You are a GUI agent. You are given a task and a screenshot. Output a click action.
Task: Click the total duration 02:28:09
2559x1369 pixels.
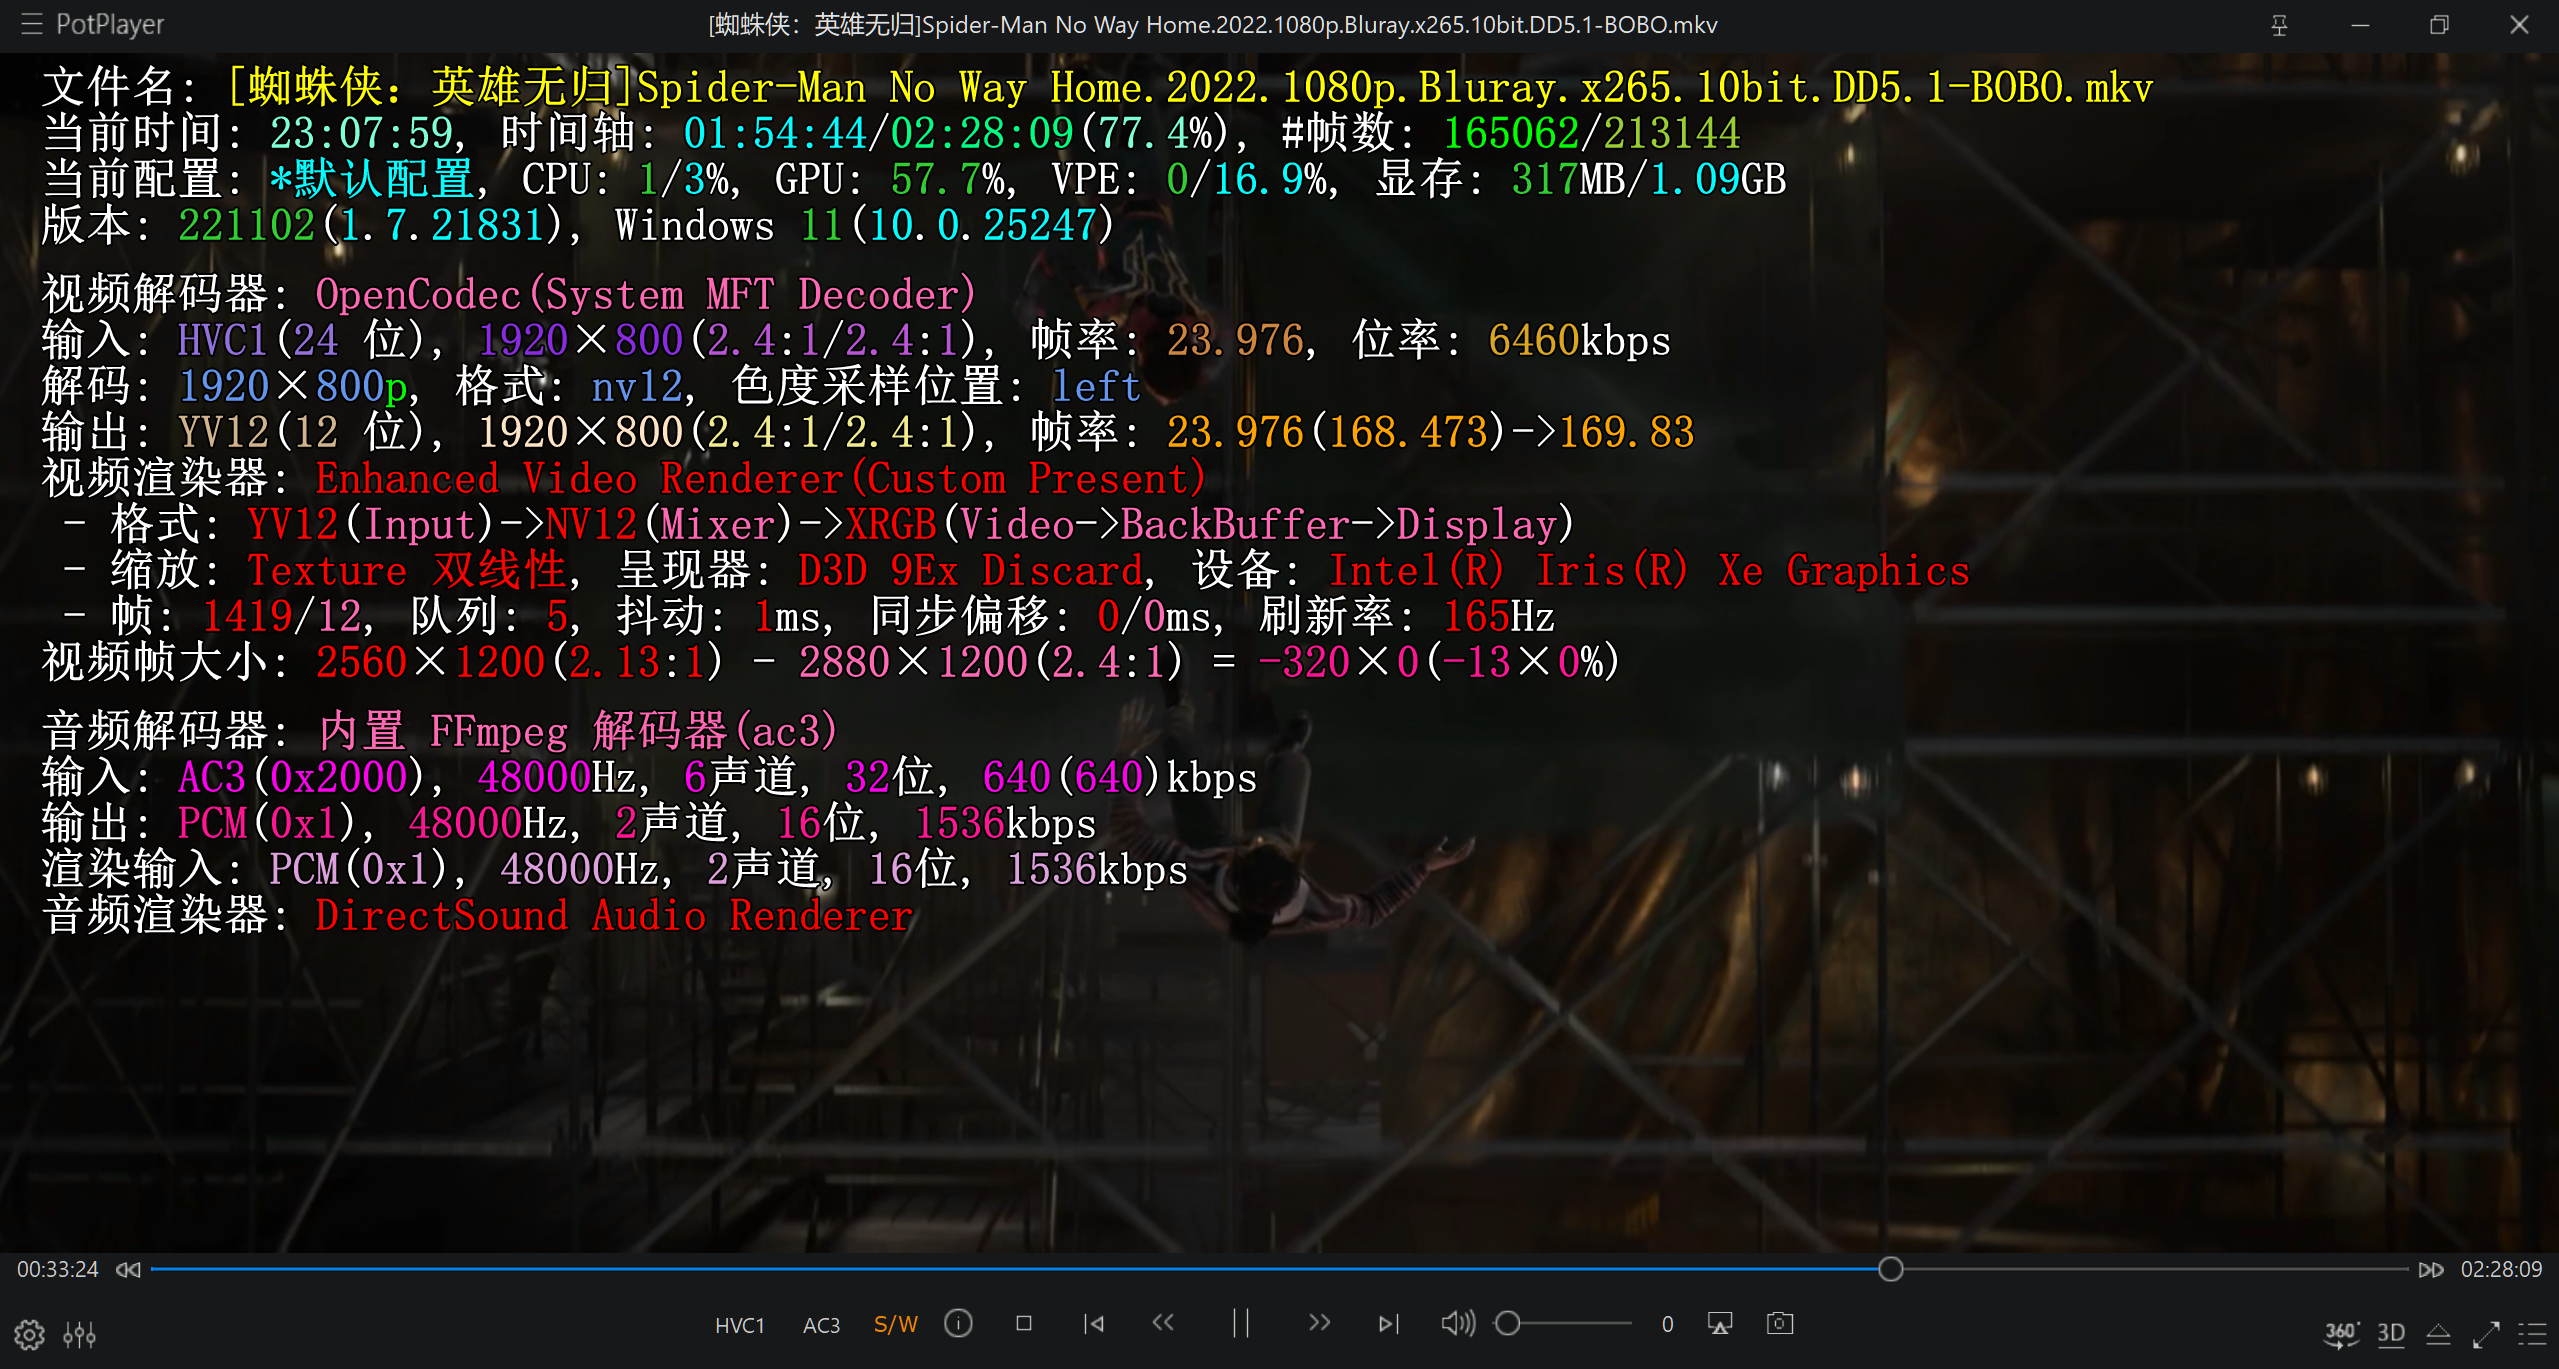(x=2501, y=1270)
